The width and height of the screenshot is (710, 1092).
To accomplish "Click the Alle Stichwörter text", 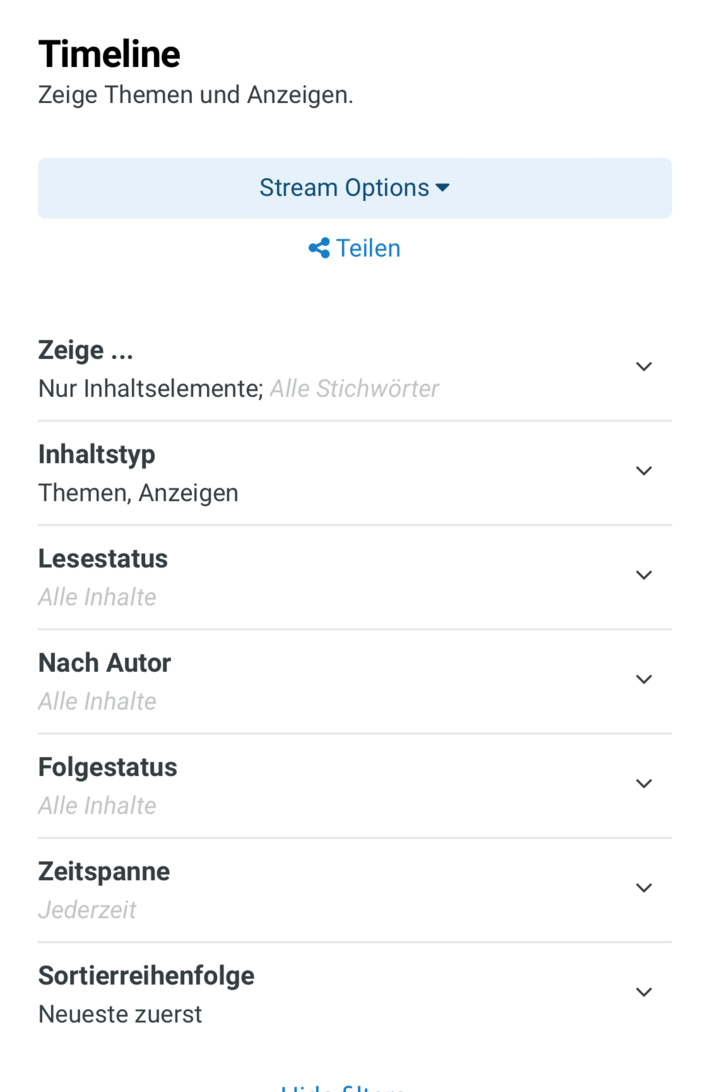I will [x=354, y=389].
